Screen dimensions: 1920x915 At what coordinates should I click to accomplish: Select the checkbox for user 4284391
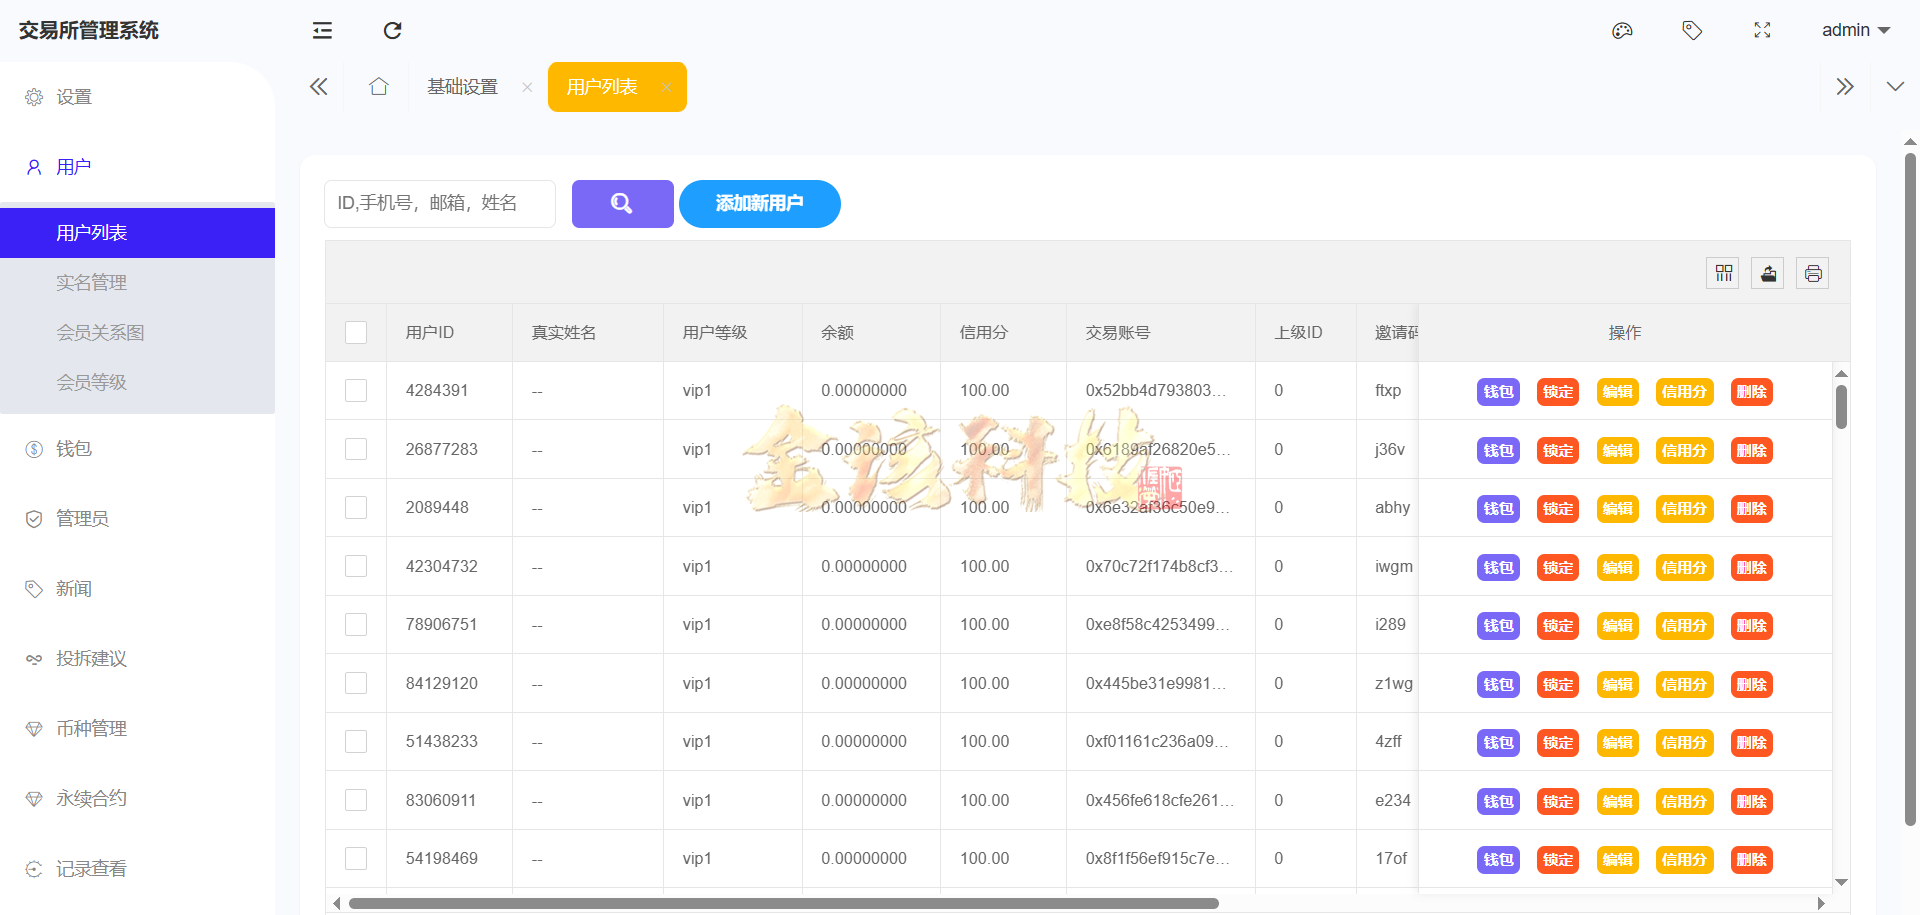pyautogui.click(x=355, y=390)
